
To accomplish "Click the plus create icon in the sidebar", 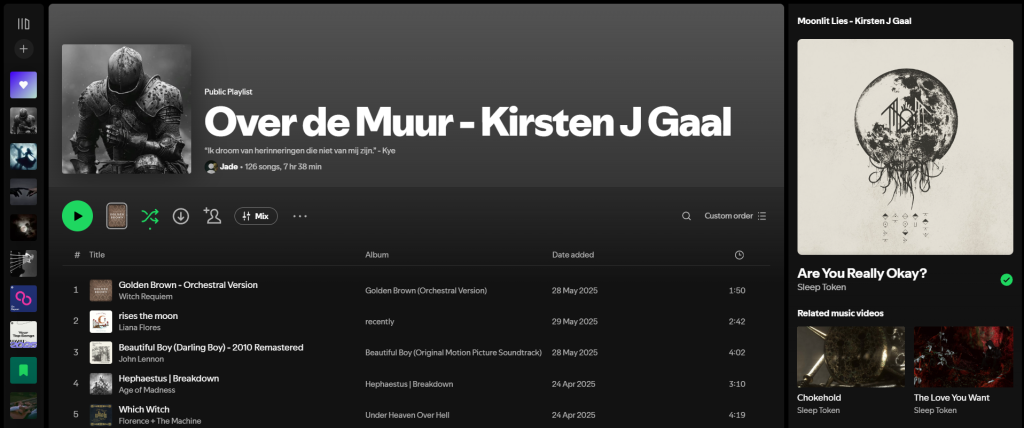I will (x=24, y=49).
